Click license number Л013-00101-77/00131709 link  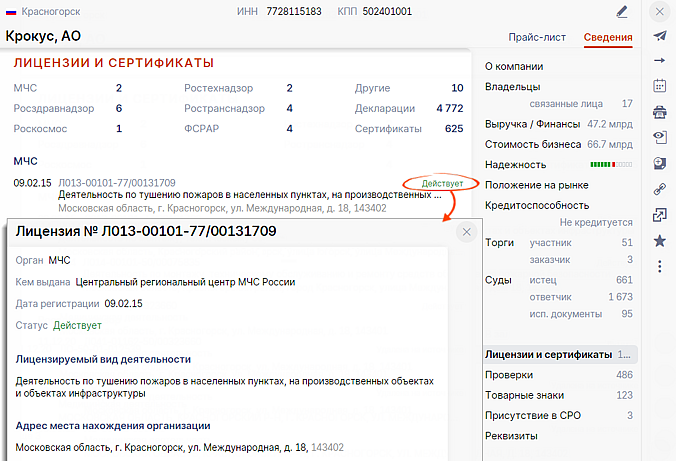117,183
